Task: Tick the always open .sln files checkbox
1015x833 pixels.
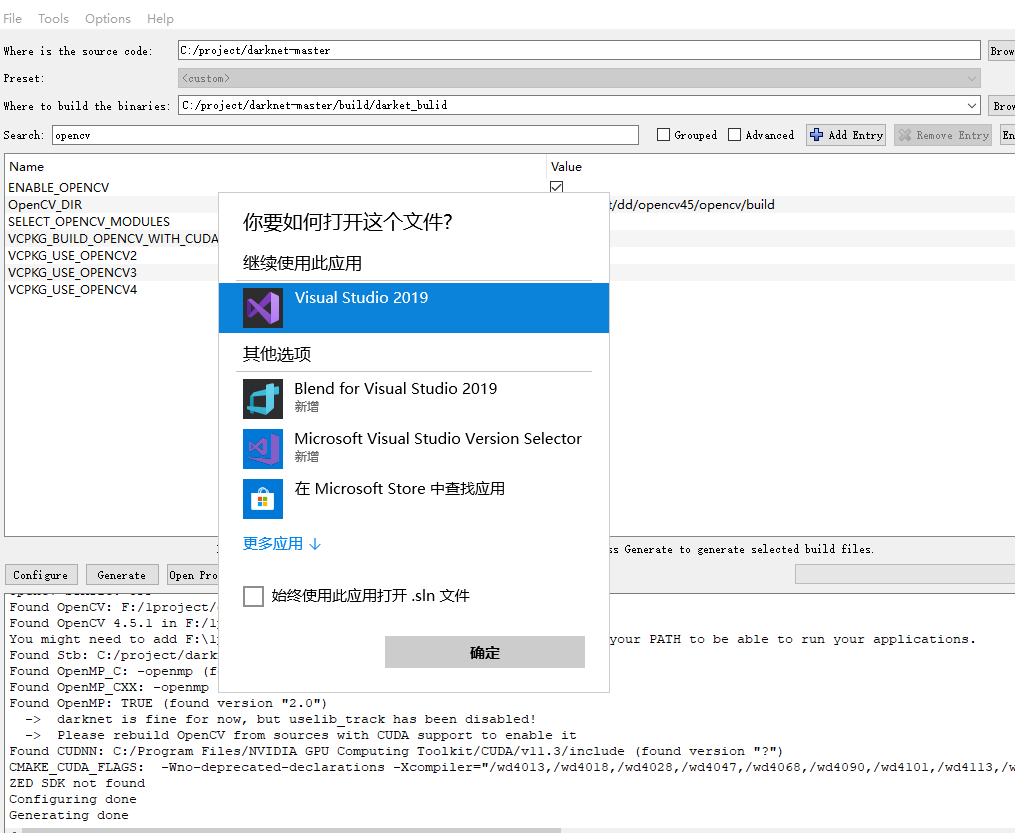Action: [253, 596]
